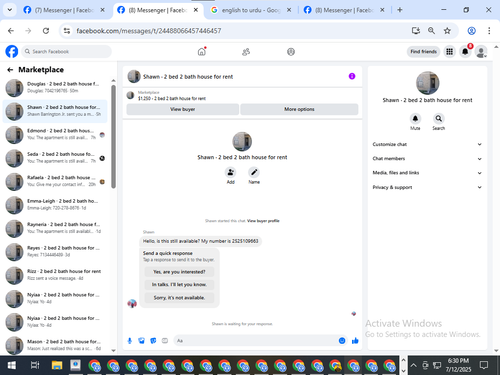Open the emoji picker in message box

tap(342, 341)
